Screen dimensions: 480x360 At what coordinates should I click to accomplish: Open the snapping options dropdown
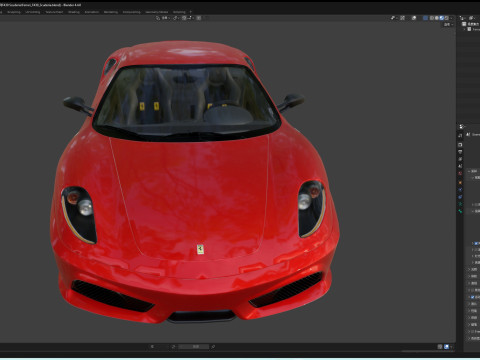[190, 18]
